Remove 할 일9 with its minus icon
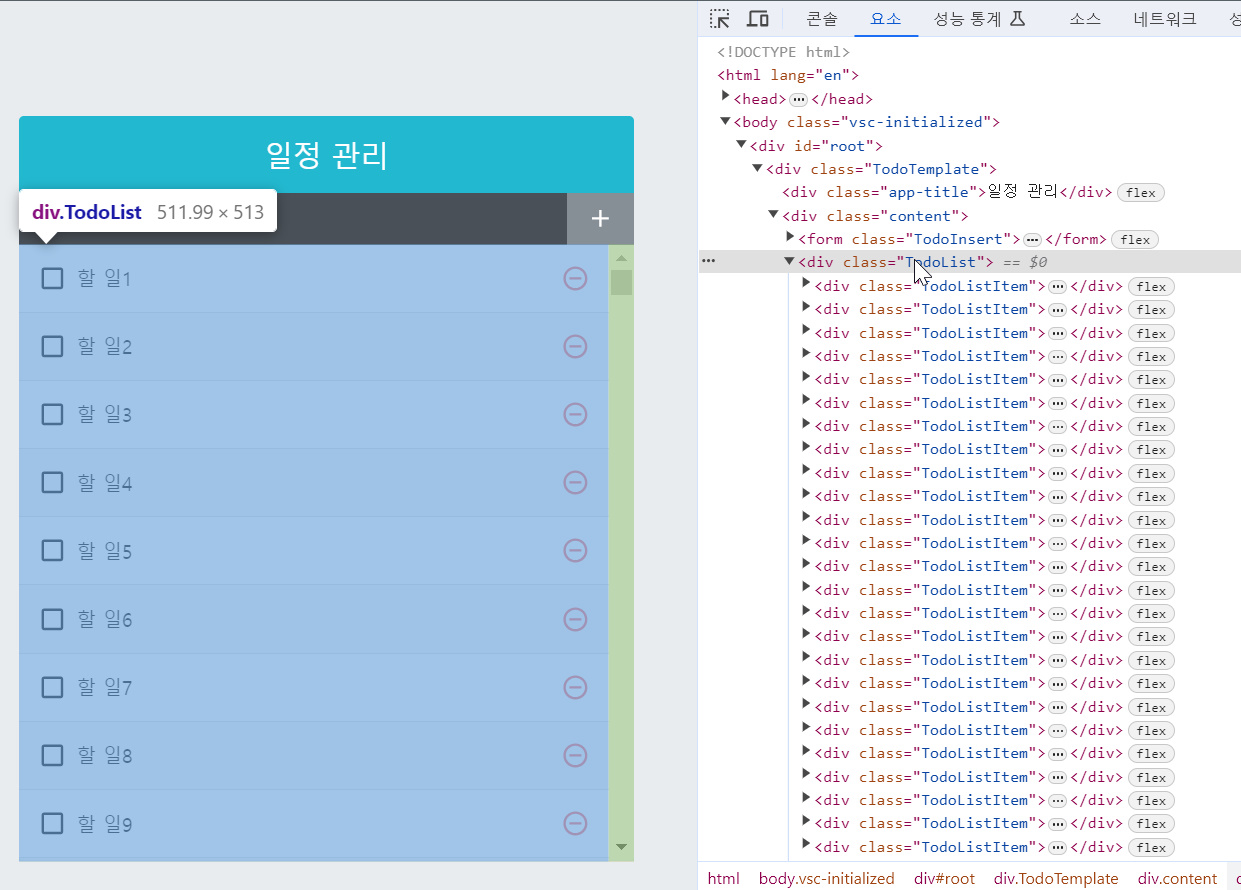 (575, 823)
